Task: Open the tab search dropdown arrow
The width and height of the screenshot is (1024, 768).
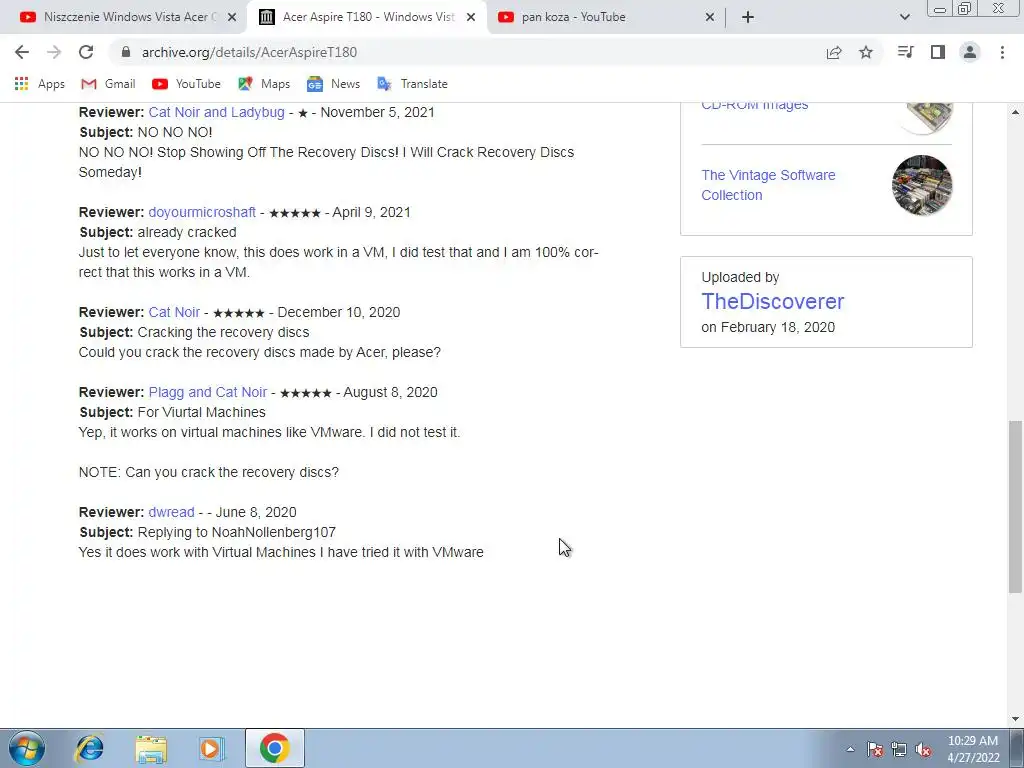Action: point(904,17)
